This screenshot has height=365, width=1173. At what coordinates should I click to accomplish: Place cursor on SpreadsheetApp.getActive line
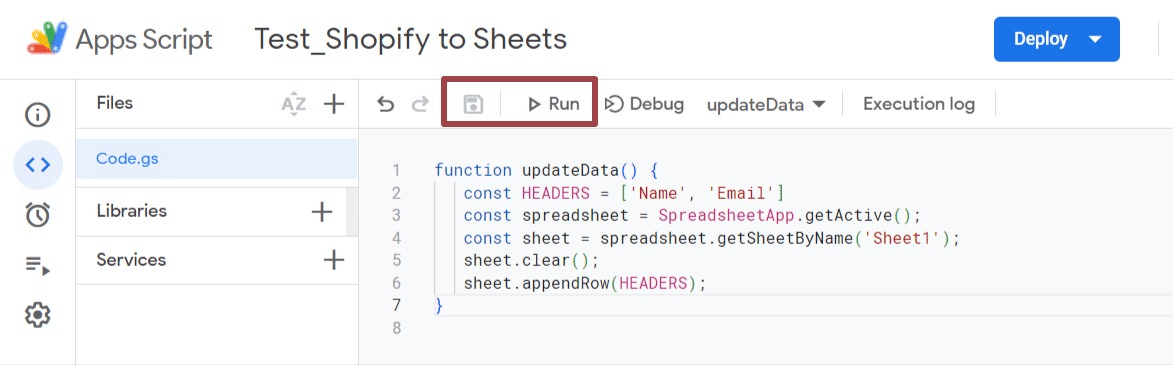pos(692,215)
